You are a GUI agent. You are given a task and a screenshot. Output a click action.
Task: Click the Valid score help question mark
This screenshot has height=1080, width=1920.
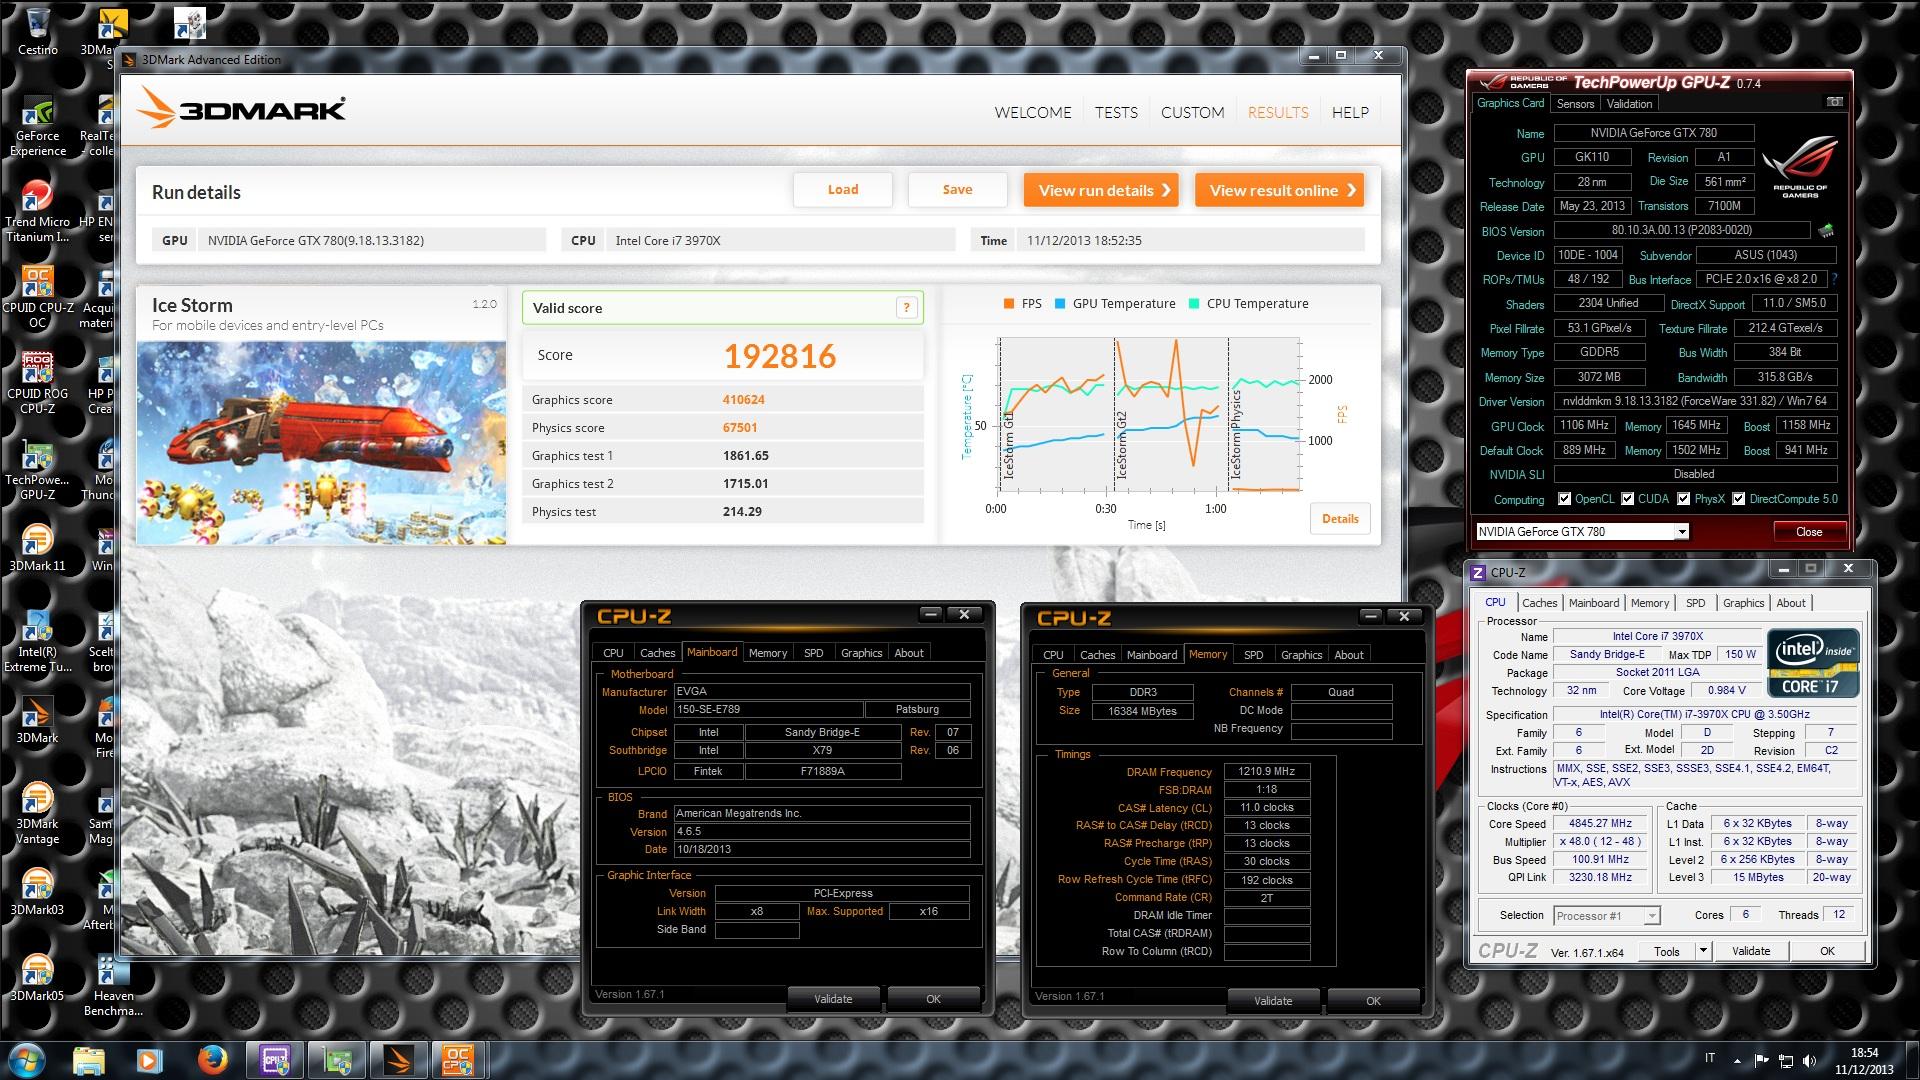pos(906,308)
